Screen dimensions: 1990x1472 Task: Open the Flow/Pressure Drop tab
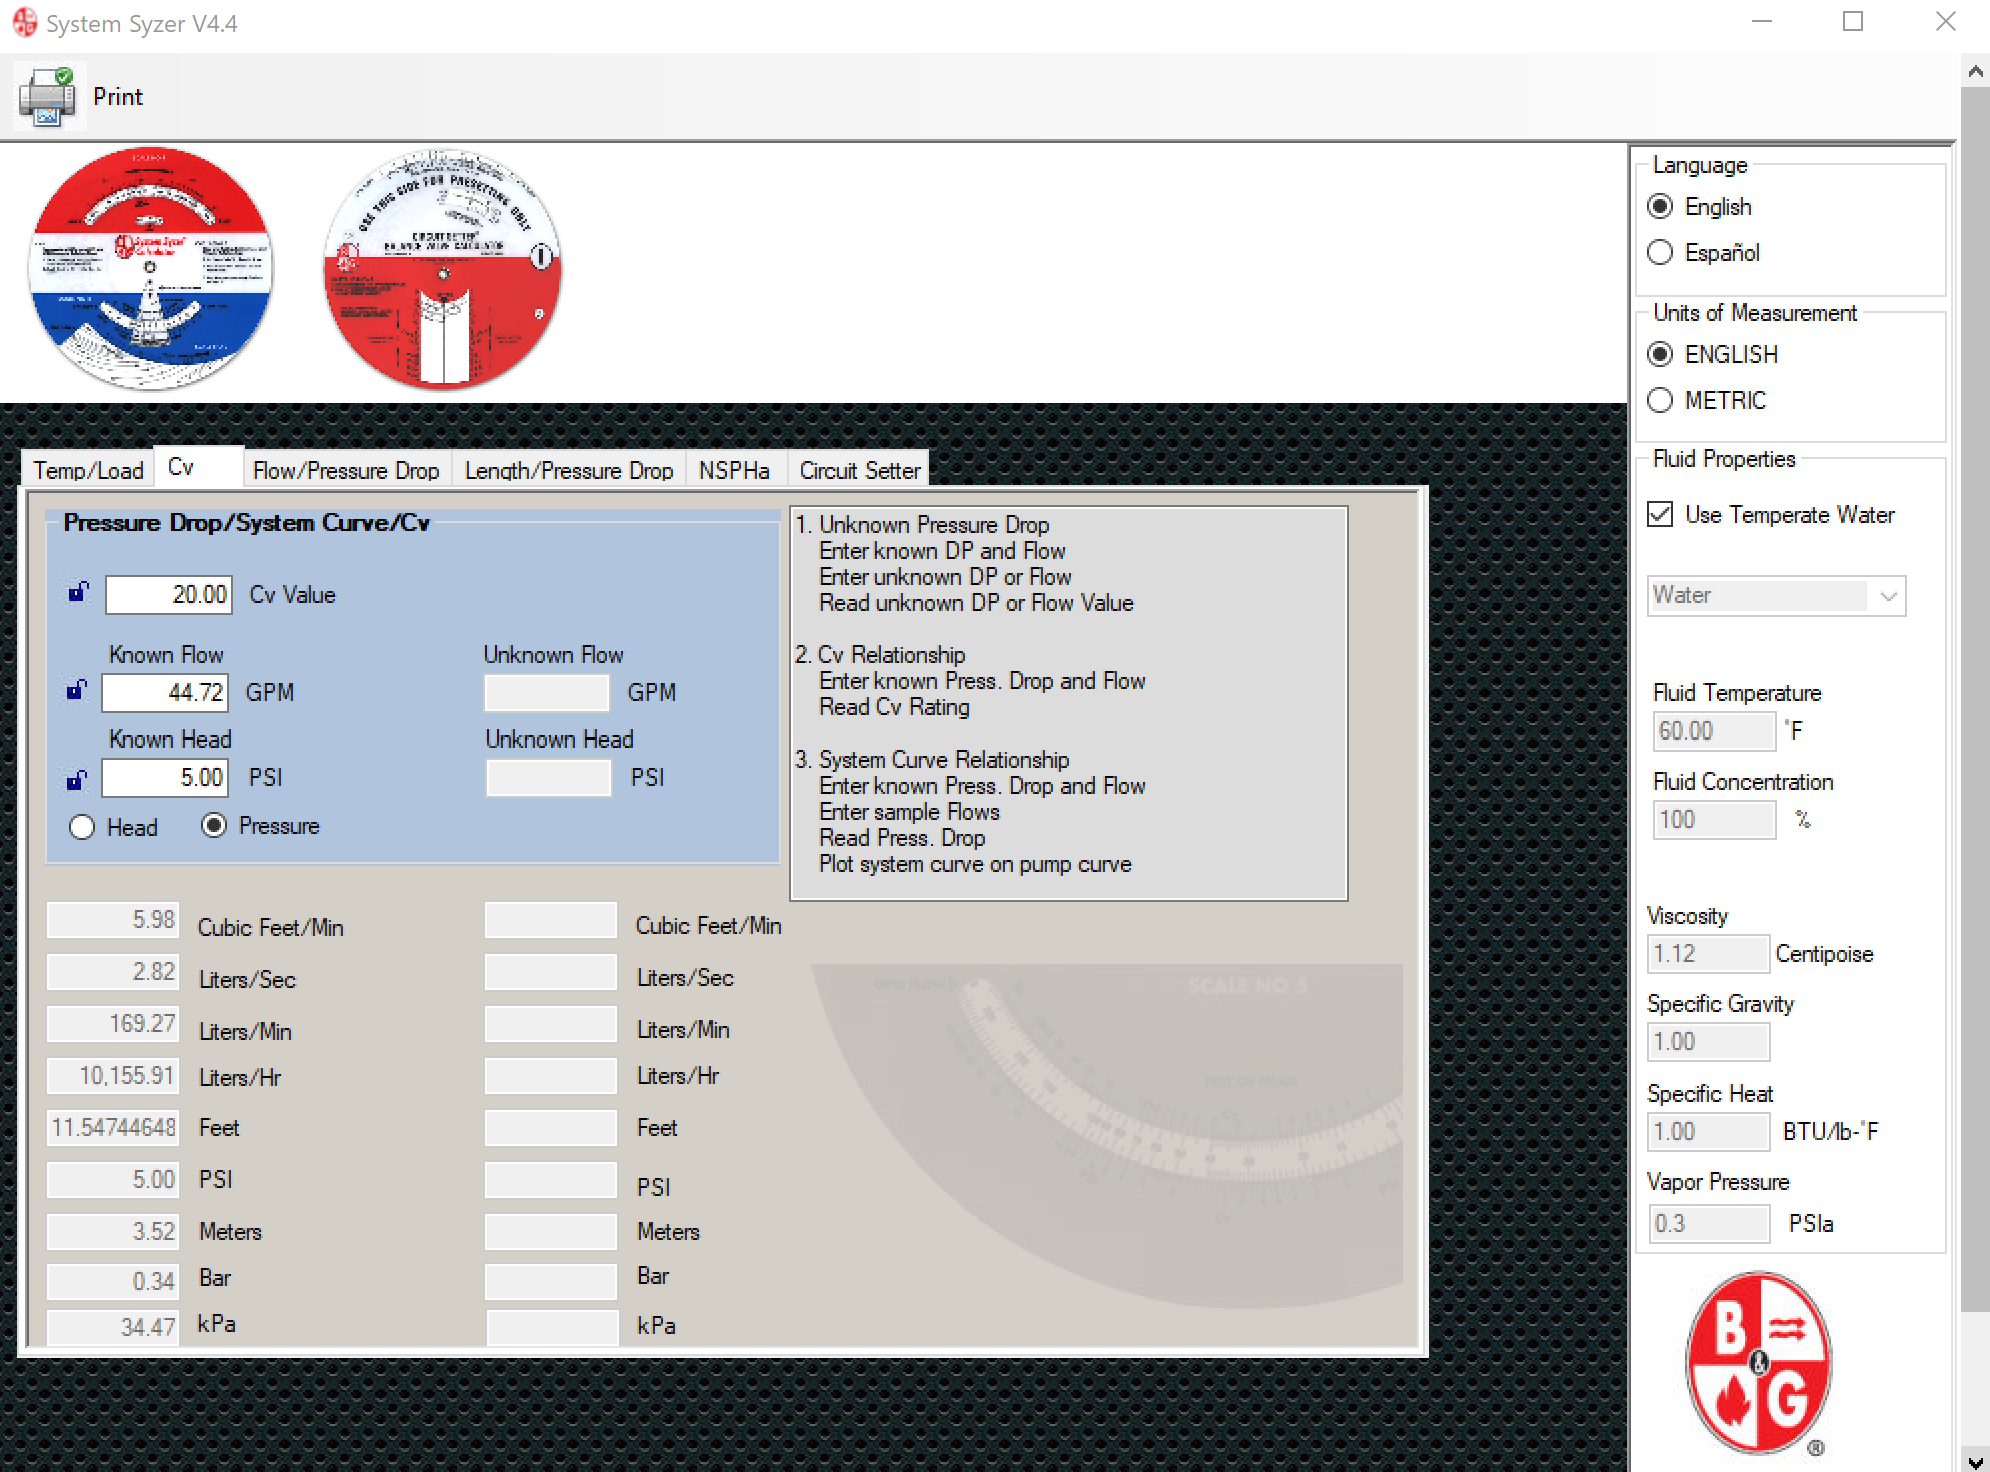(346, 470)
